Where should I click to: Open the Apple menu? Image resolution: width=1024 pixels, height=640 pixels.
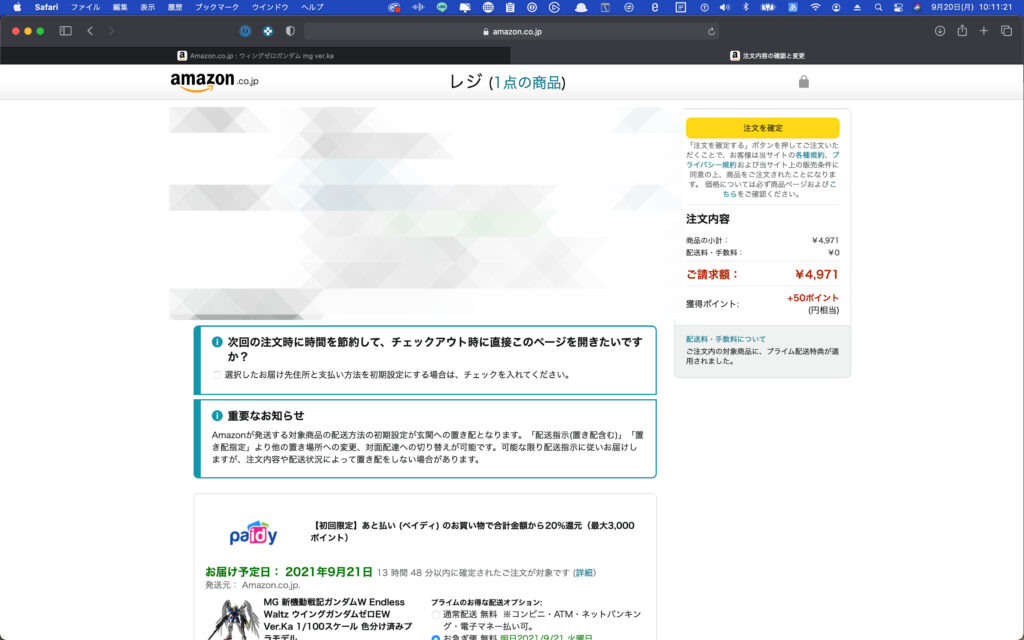[17, 7]
